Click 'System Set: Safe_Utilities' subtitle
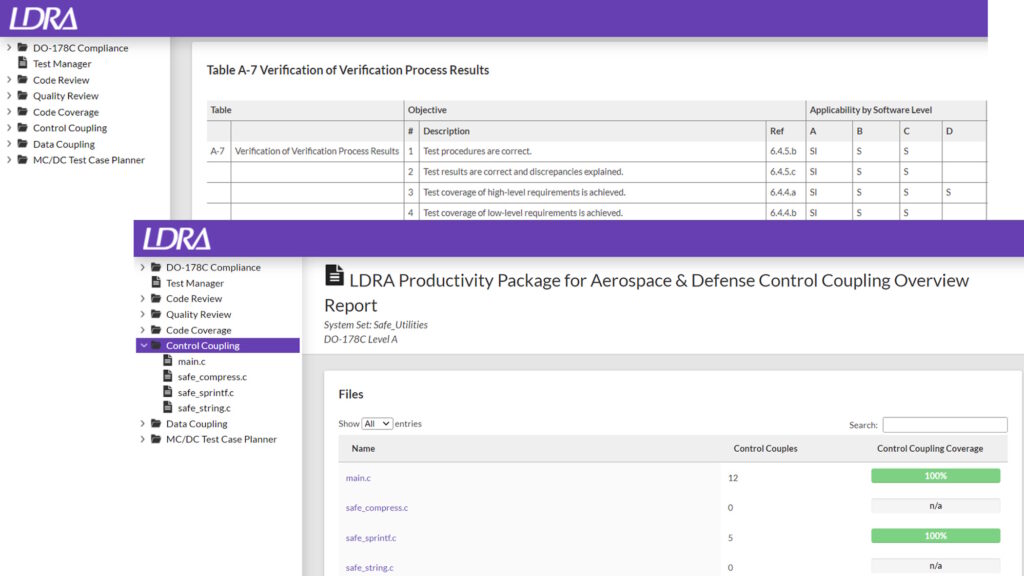 376,325
